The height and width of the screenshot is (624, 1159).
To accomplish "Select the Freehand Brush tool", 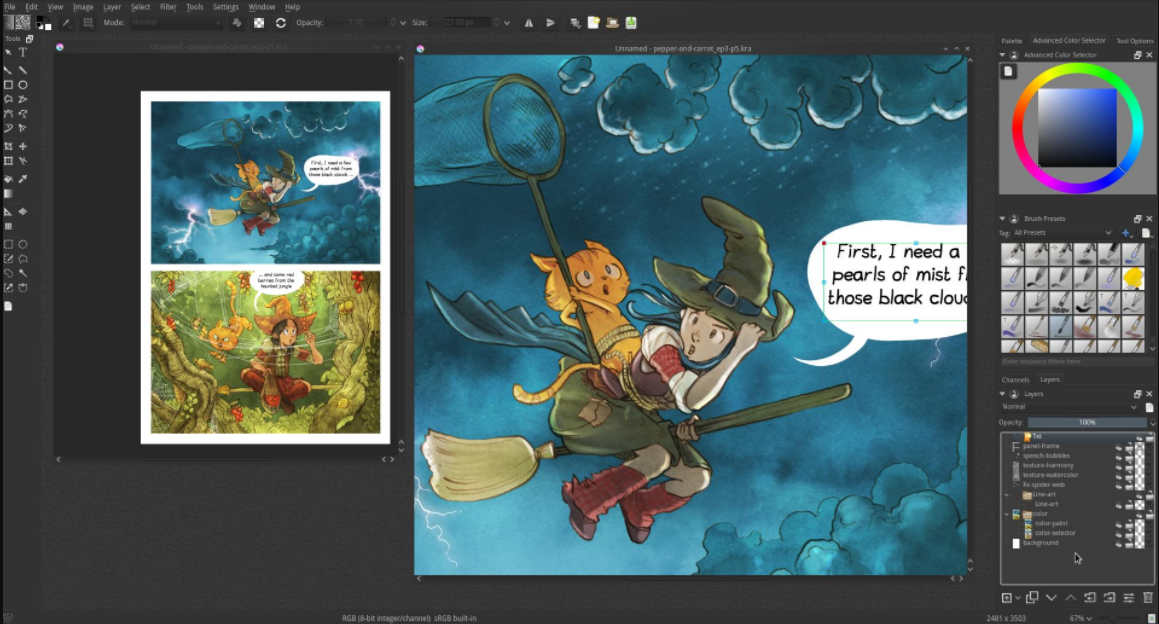I will (8, 70).
